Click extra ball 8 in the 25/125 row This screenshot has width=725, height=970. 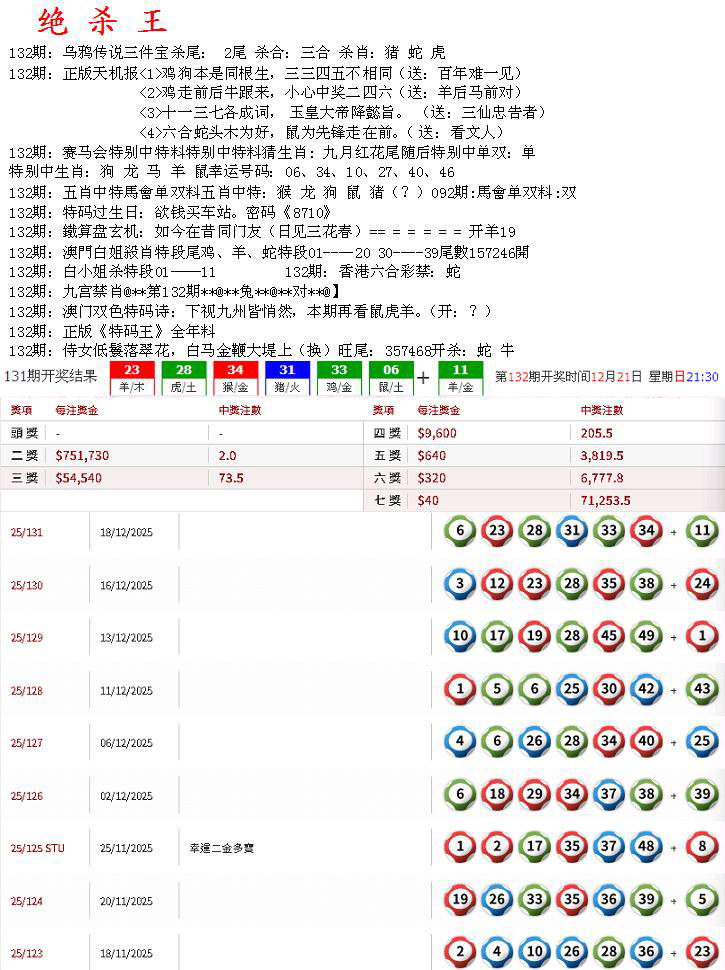pos(703,847)
